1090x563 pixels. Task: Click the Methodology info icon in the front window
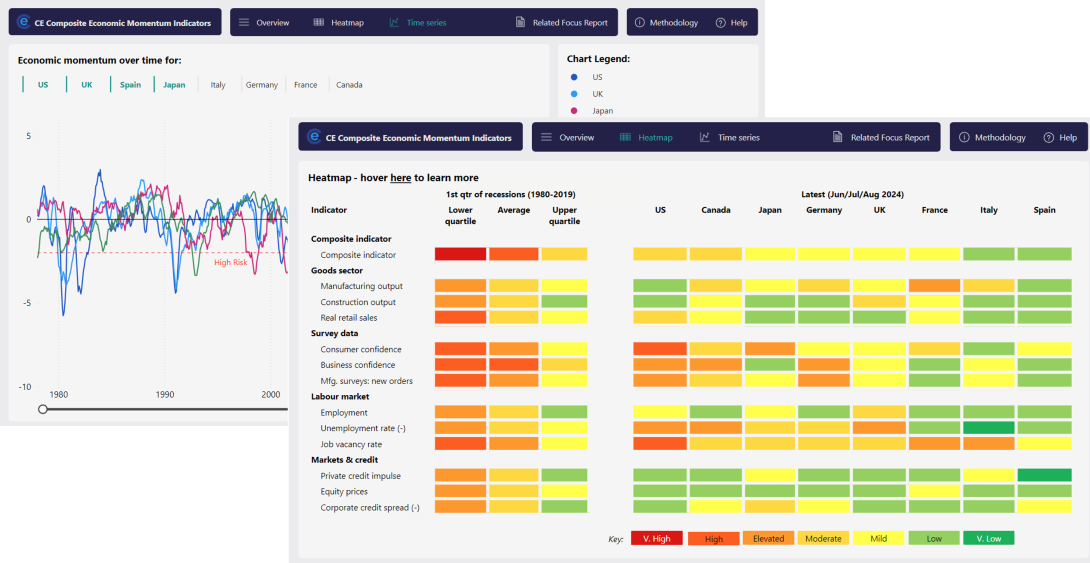(964, 137)
